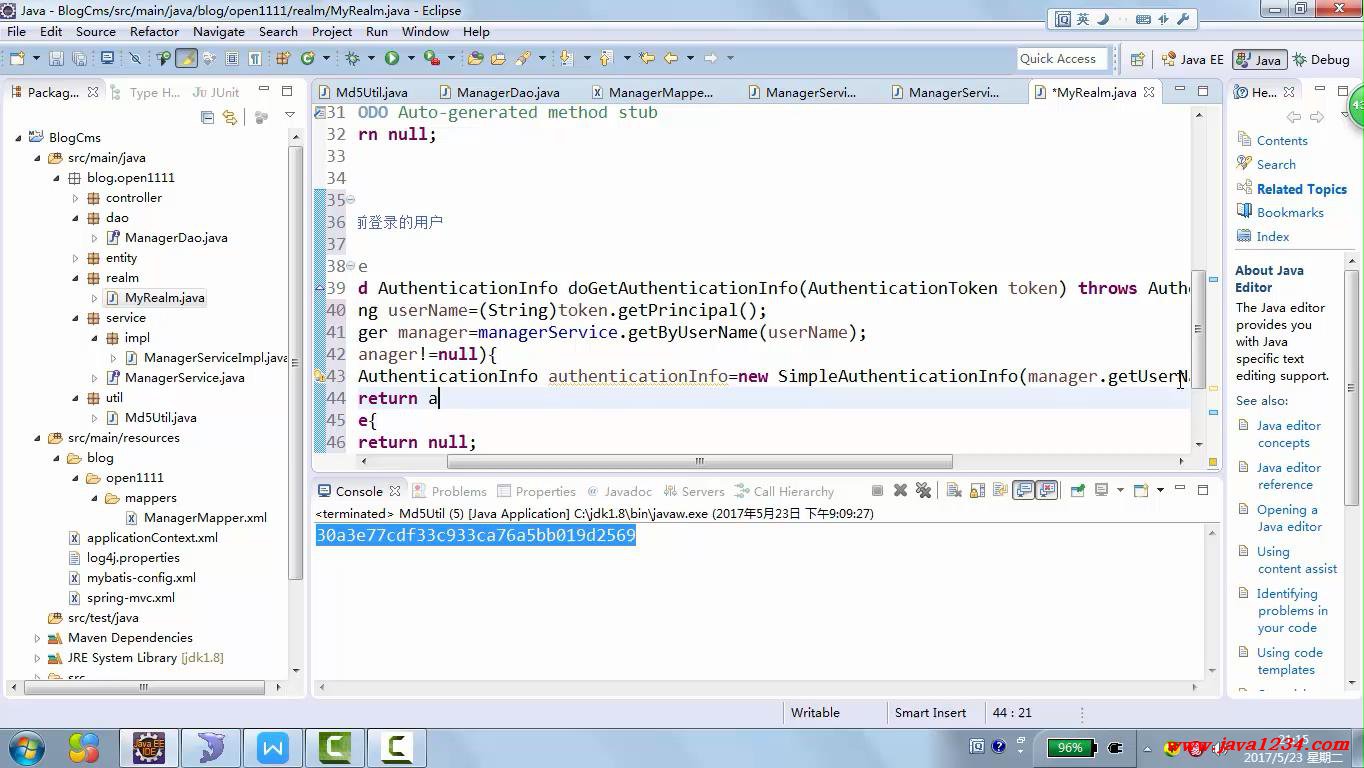Toggle Mark Occurrences highlighter button

coord(187,58)
